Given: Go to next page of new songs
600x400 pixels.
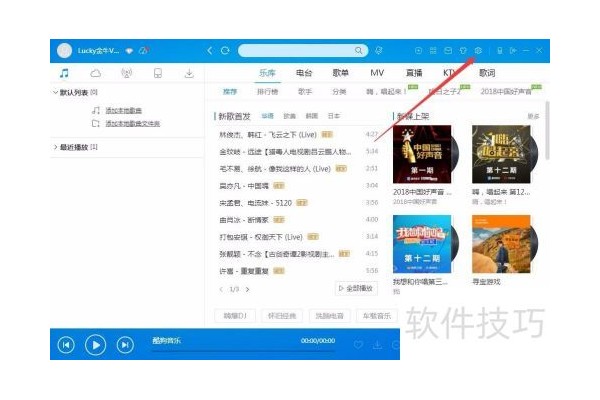Looking at the screenshot, I should click(248, 289).
